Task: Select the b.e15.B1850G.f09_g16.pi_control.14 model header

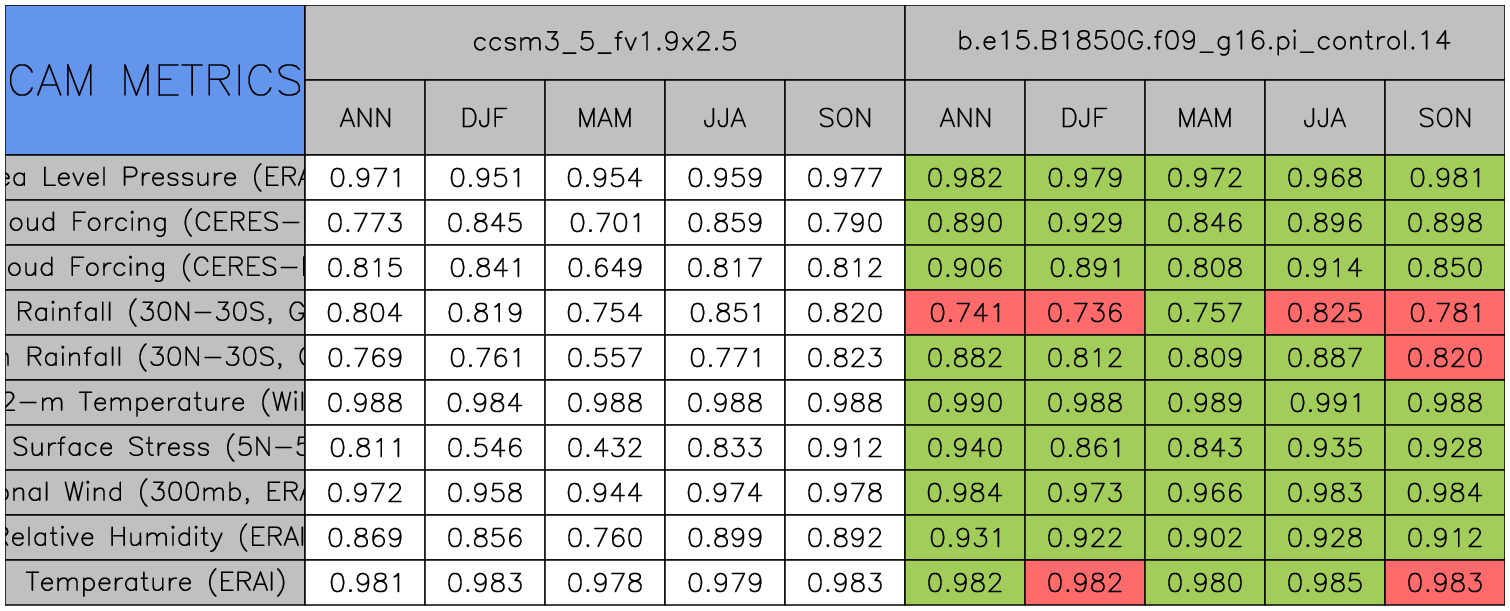Action: [1205, 42]
